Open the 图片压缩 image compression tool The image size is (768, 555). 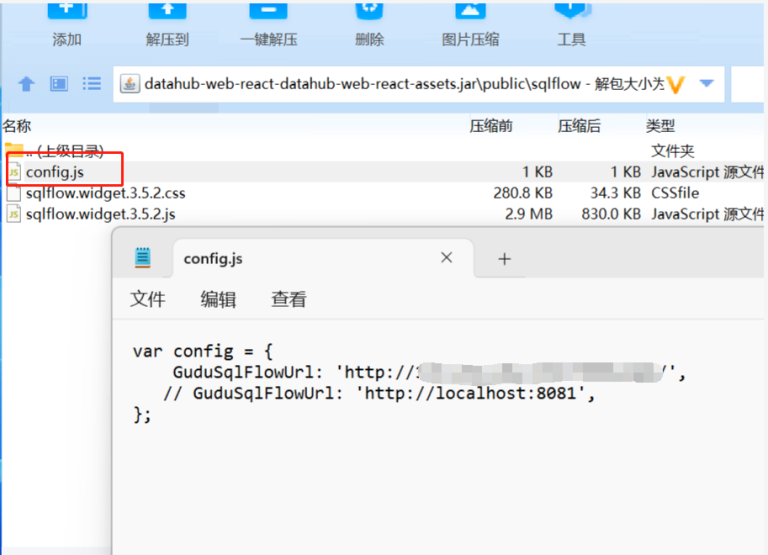tap(470, 12)
